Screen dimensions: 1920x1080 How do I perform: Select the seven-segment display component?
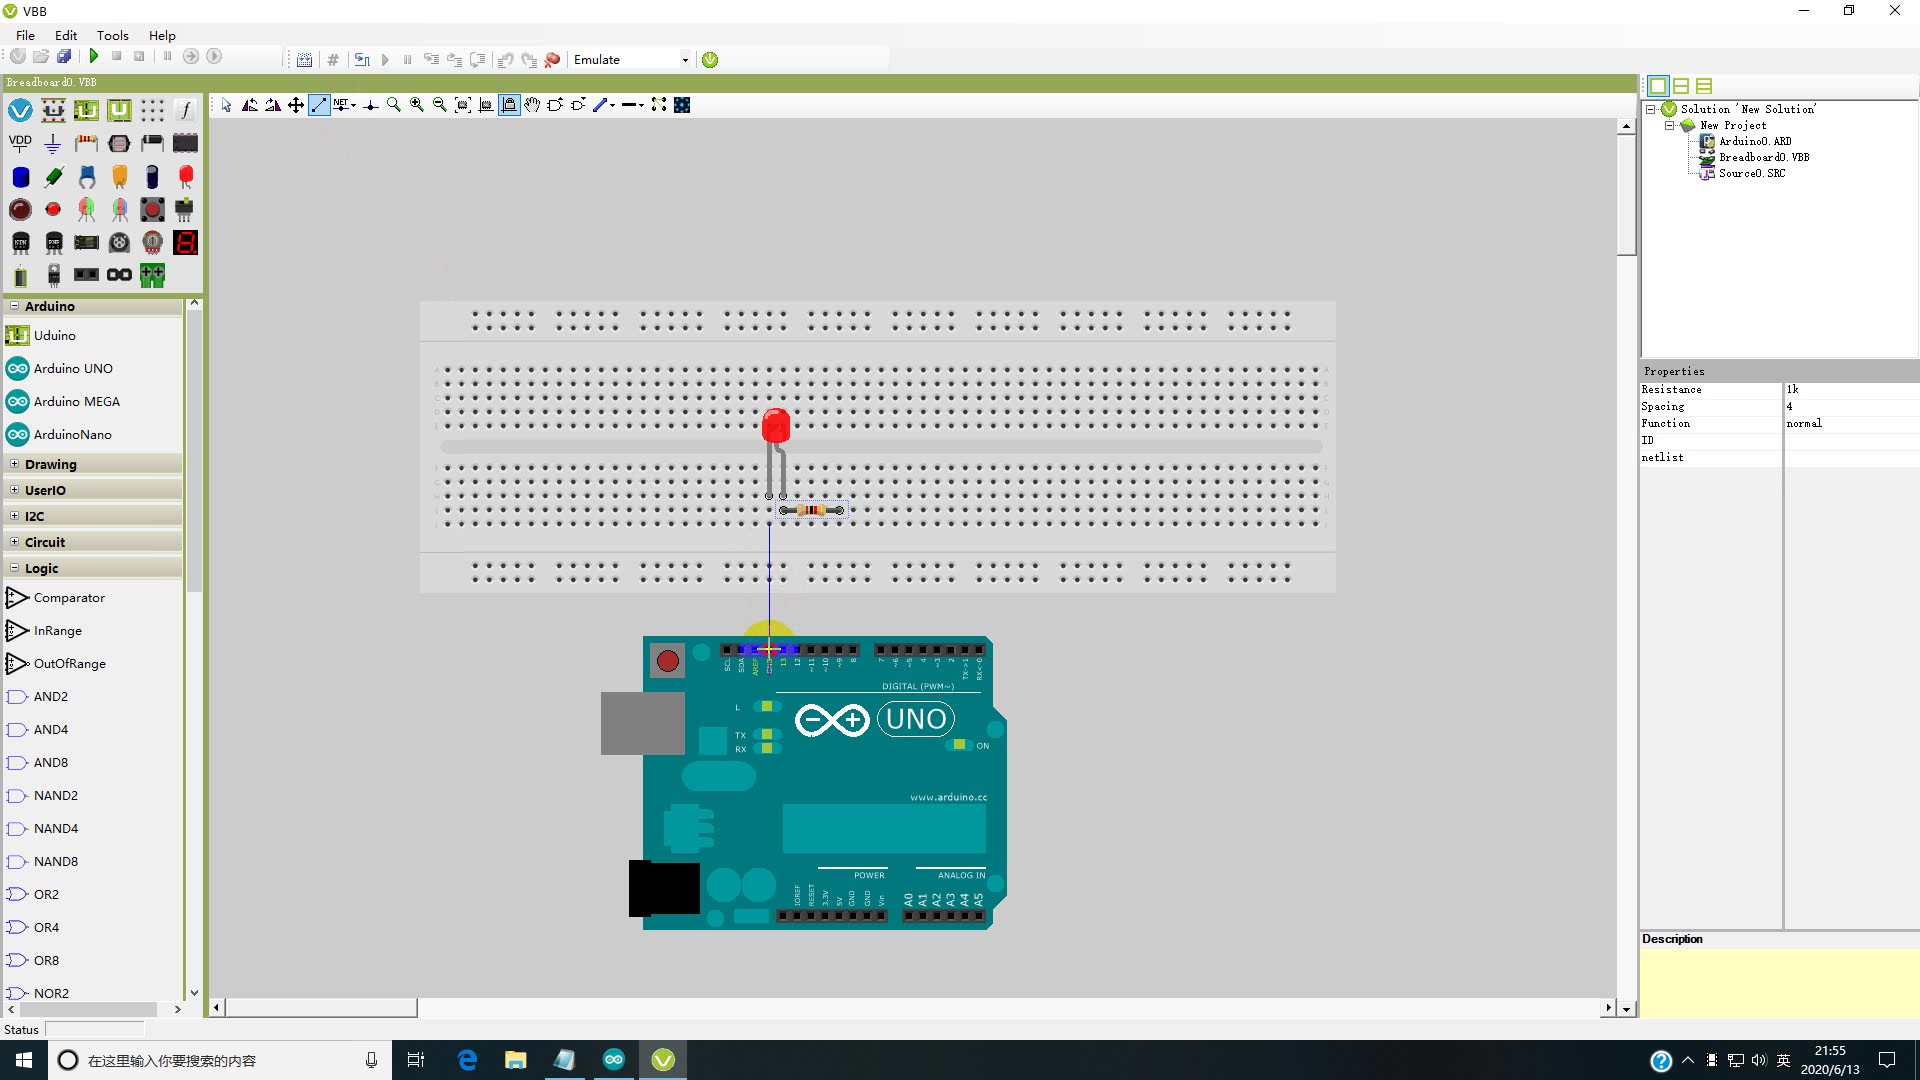185,242
